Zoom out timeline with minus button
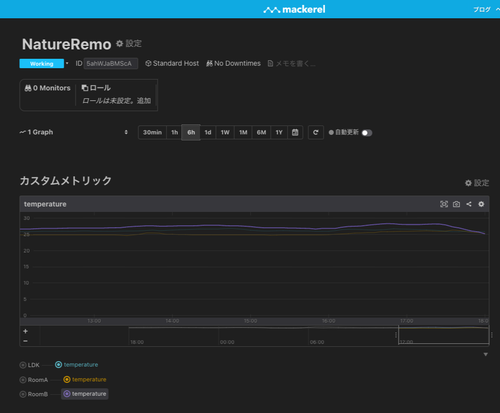 pyautogui.click(x=25, y=341)
